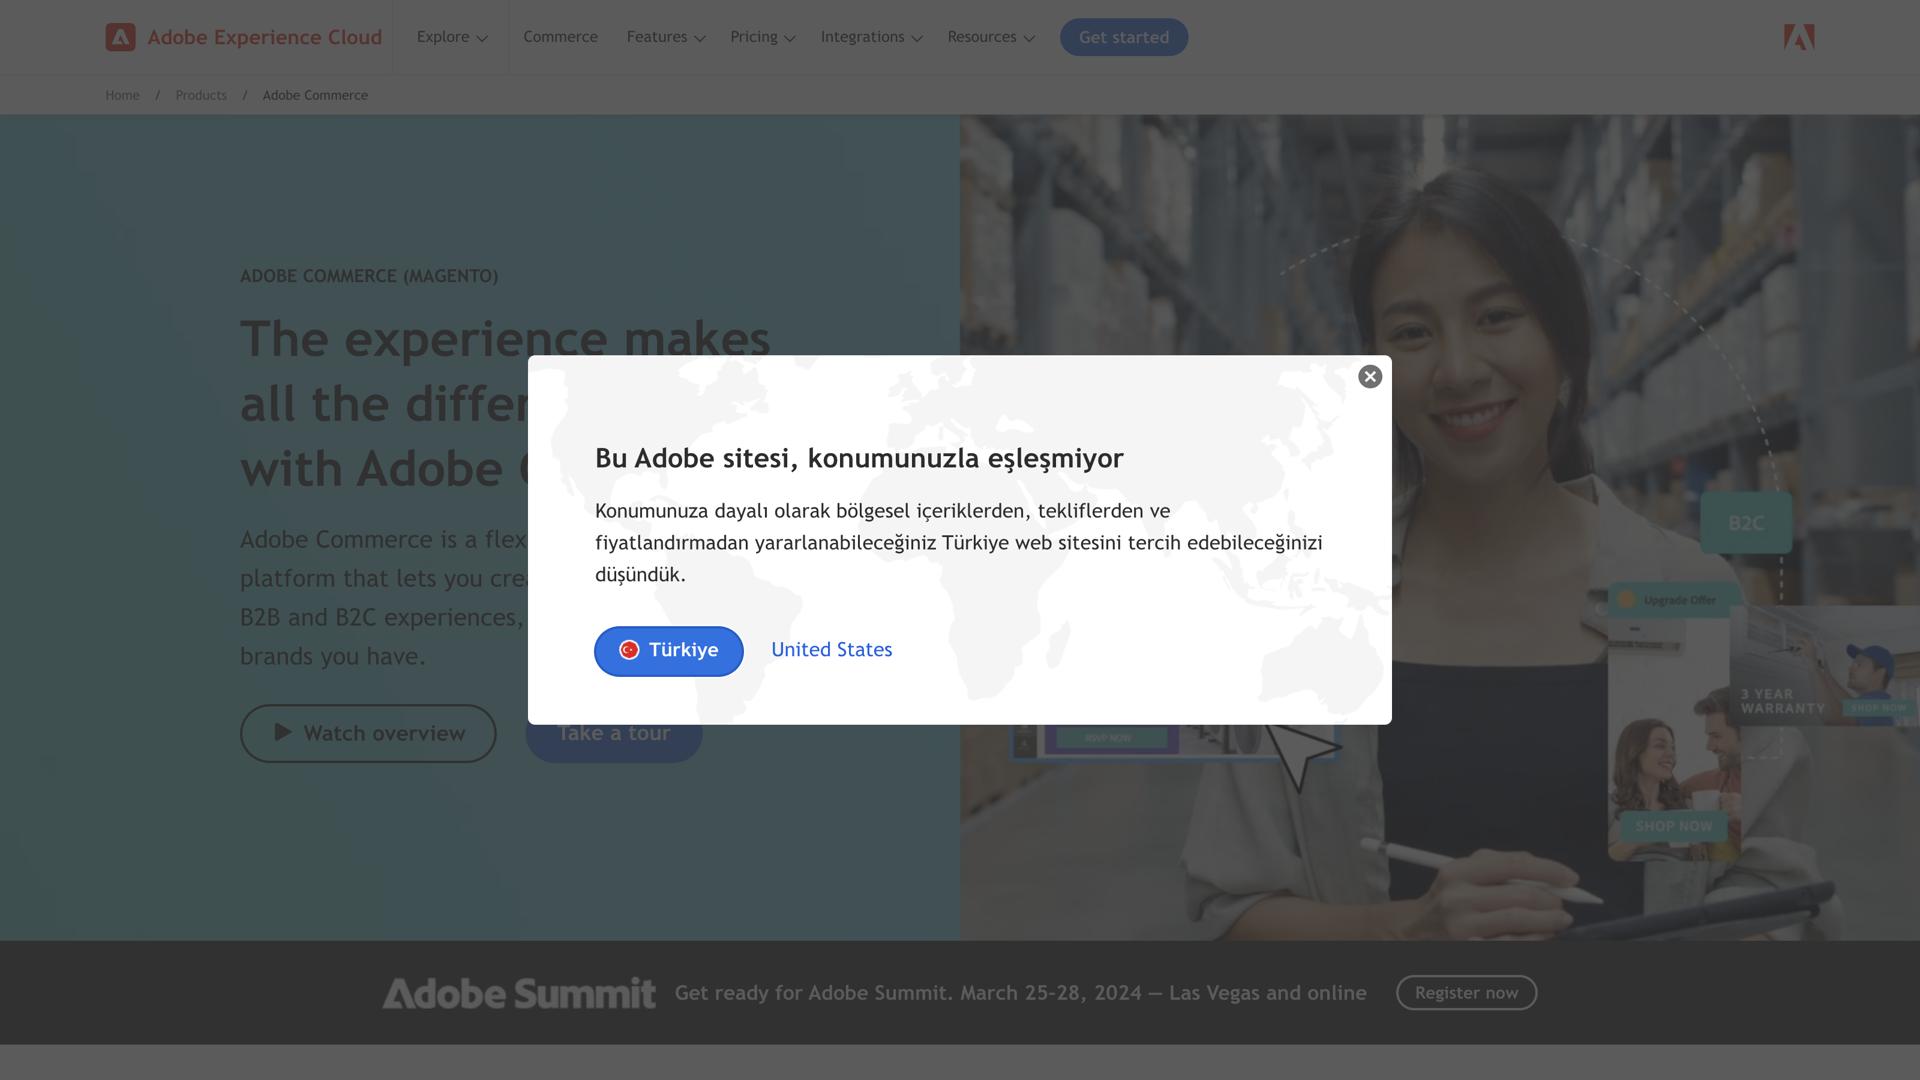Open Products from the breadcrumb trail
Image resolution: width=1920 pixels, height=1080 pixels.
coord(200,95)
